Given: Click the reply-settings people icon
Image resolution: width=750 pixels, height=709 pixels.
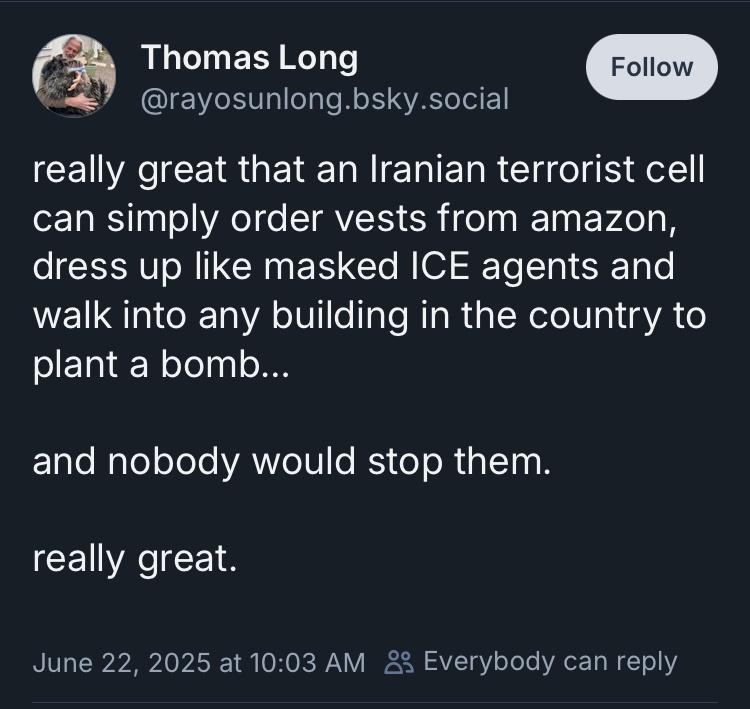Looking at the screenshot, I should pos(399,662).
